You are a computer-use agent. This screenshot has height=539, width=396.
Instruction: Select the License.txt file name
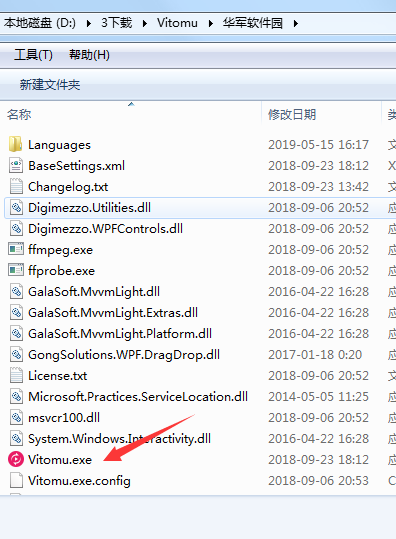click(58, 375)
